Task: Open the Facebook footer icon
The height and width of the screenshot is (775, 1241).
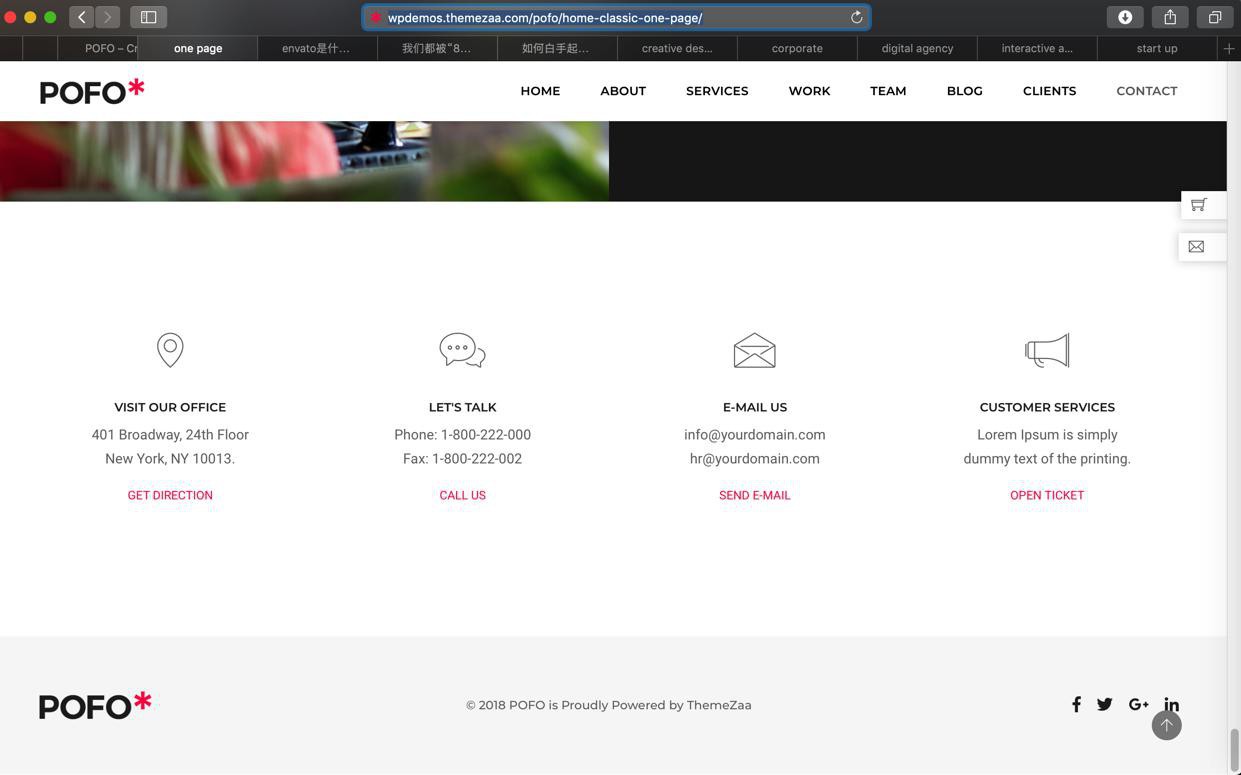Action: tap(1076, 704)
